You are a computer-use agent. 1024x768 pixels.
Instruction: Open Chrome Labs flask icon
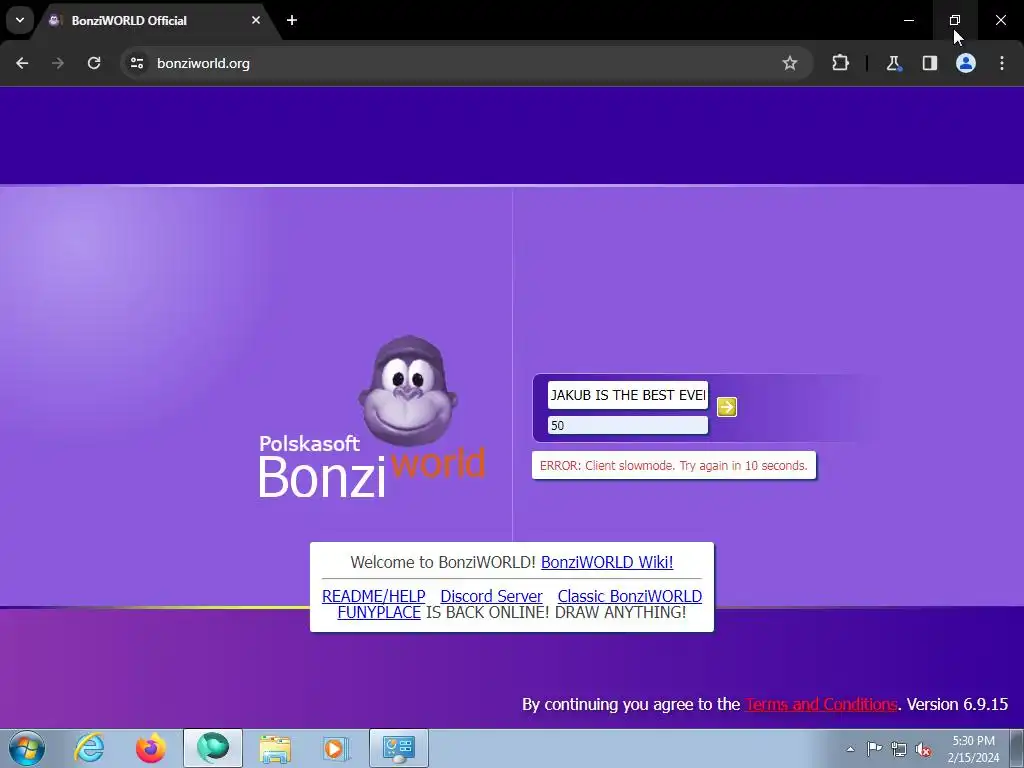coord(893,63)
